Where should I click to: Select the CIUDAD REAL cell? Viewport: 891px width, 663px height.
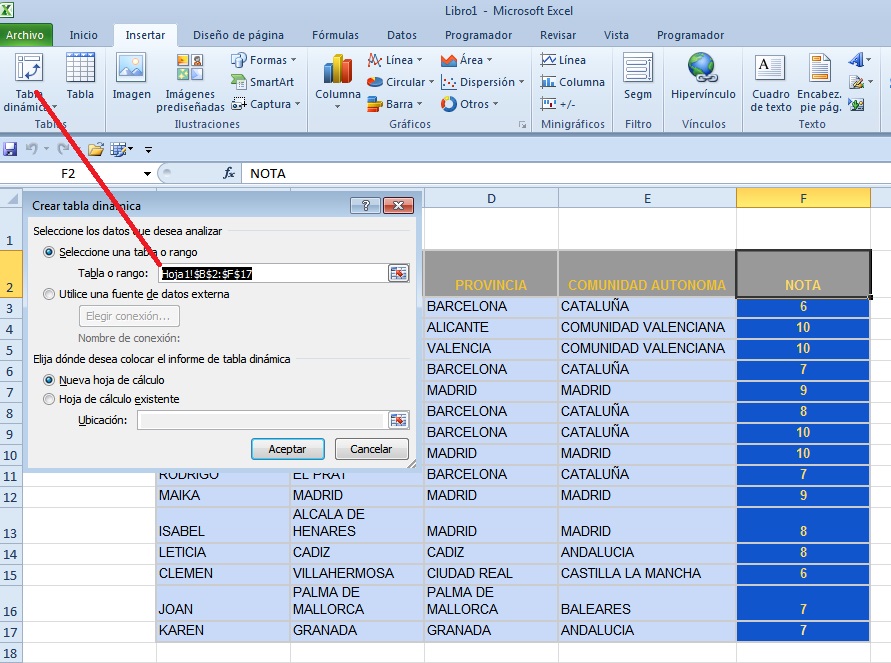491,573
